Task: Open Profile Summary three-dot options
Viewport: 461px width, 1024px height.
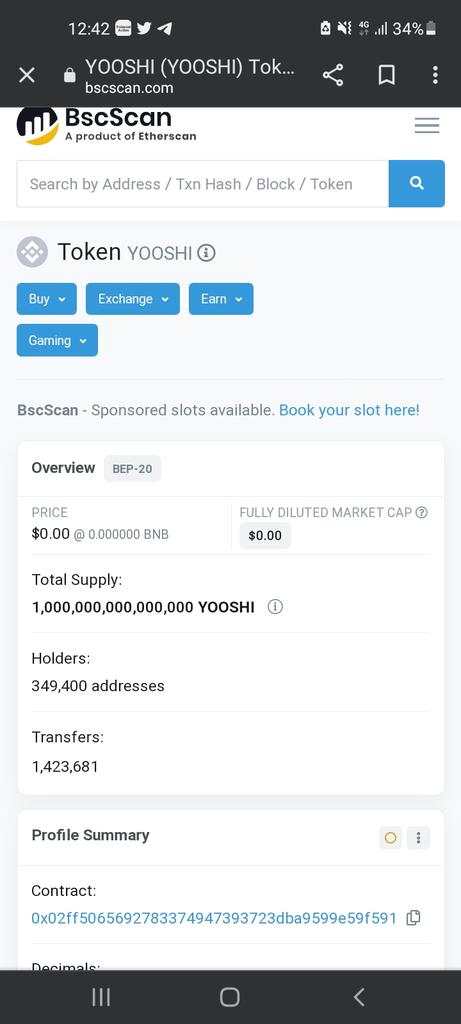Action: pyautogui.click(x=419, y=837)
